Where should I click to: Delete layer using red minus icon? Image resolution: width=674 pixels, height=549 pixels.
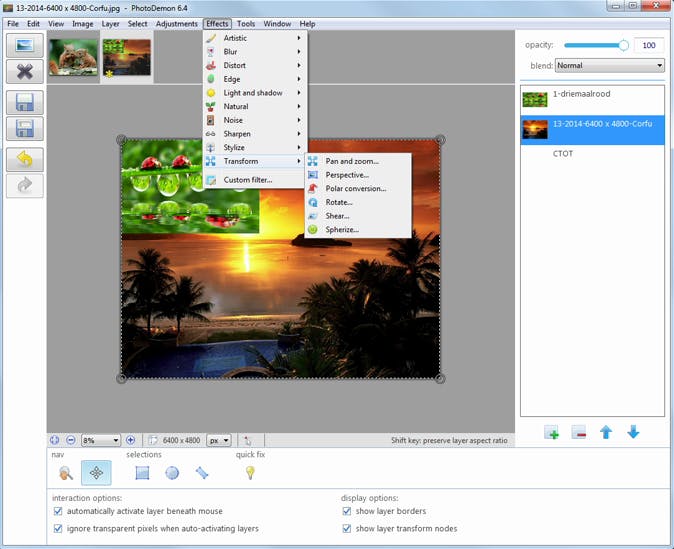579,432
